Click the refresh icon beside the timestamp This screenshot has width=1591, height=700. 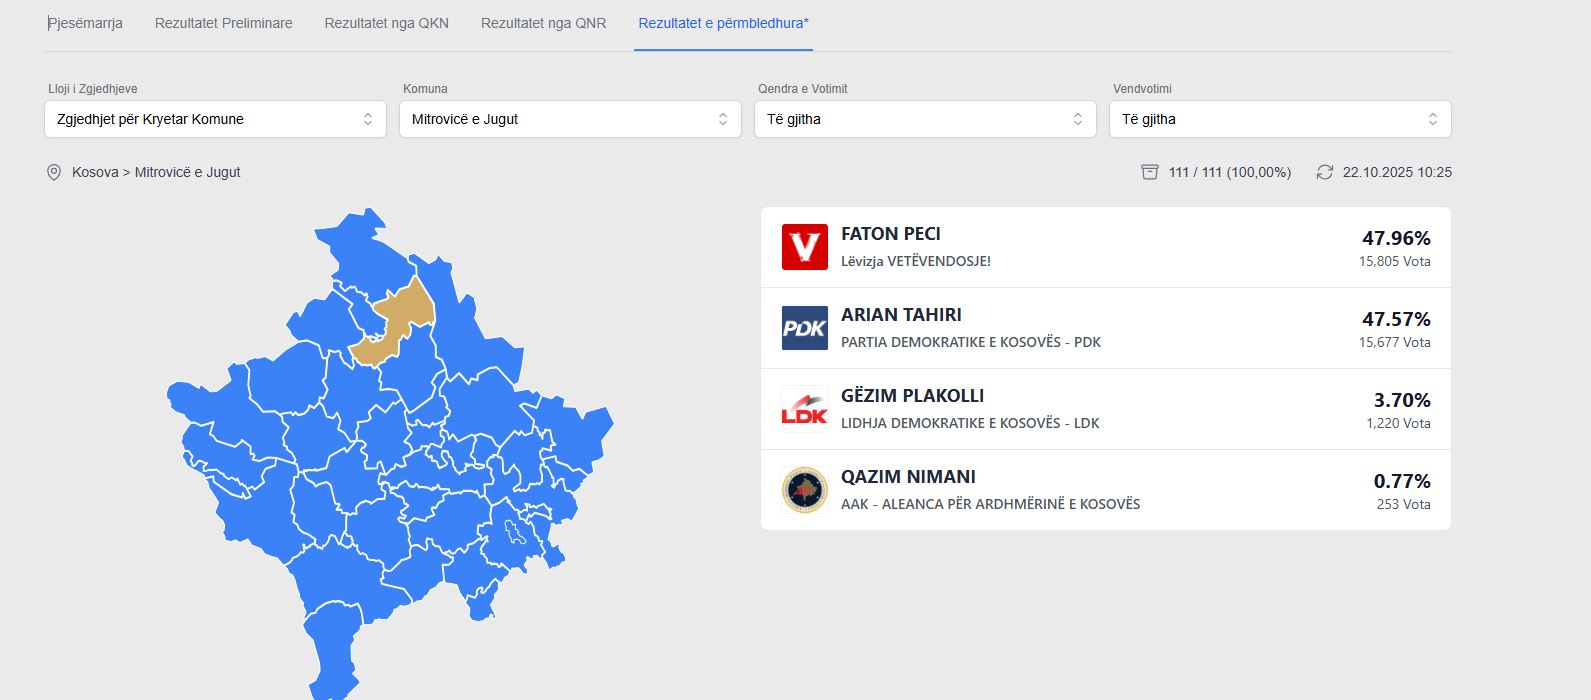pyautogui.click(x=1325, y=172)
